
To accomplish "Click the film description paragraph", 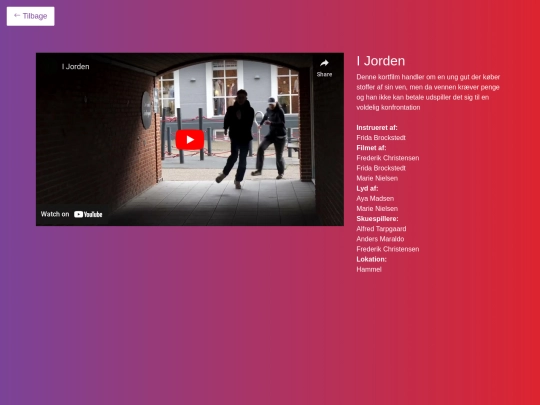I will (428, 92).
